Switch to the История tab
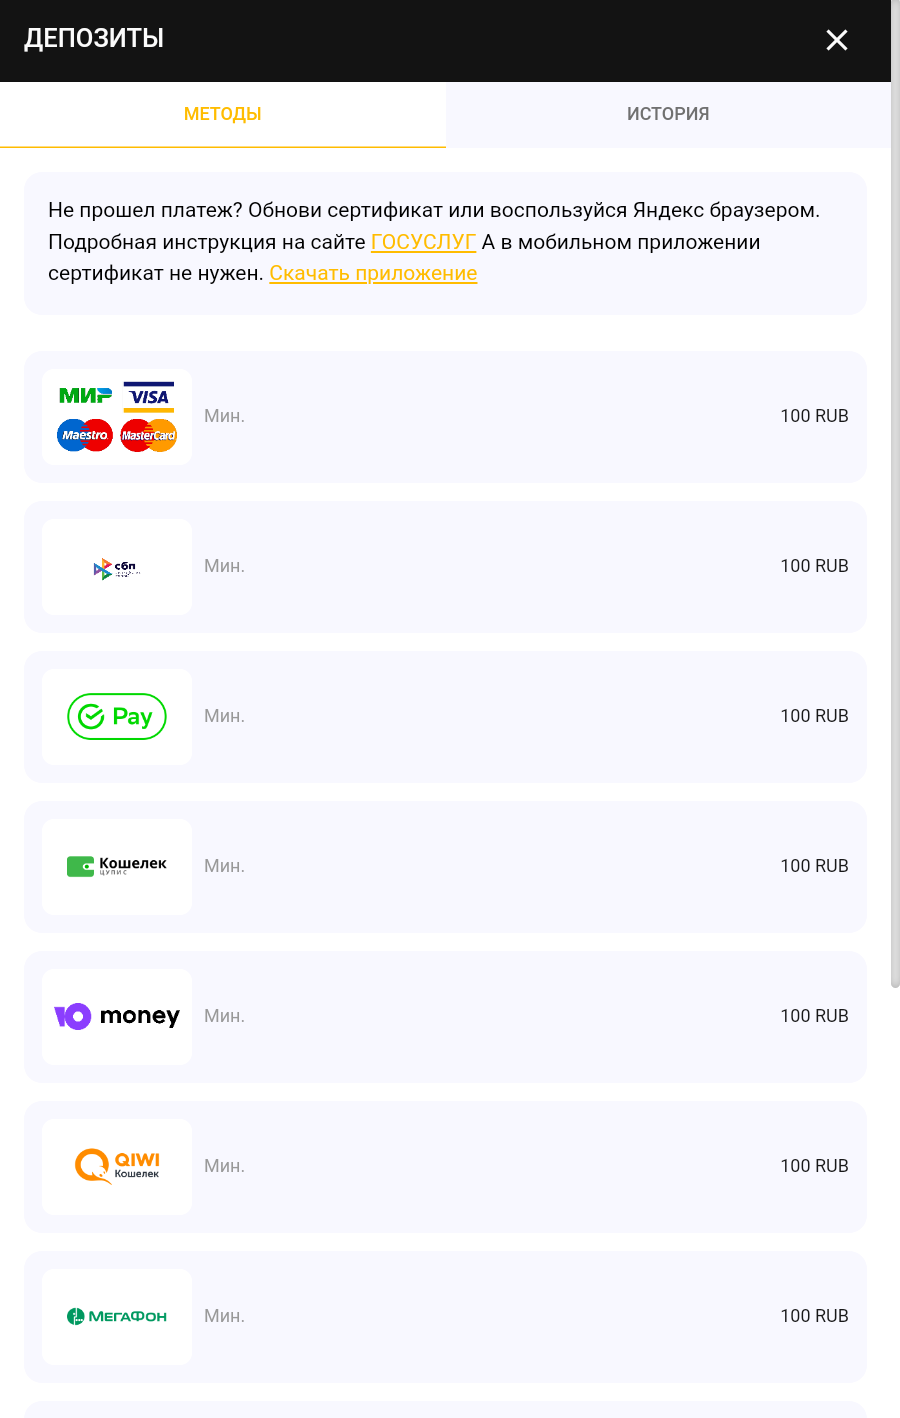This screenshot has height=1418, width=900. 668,114
